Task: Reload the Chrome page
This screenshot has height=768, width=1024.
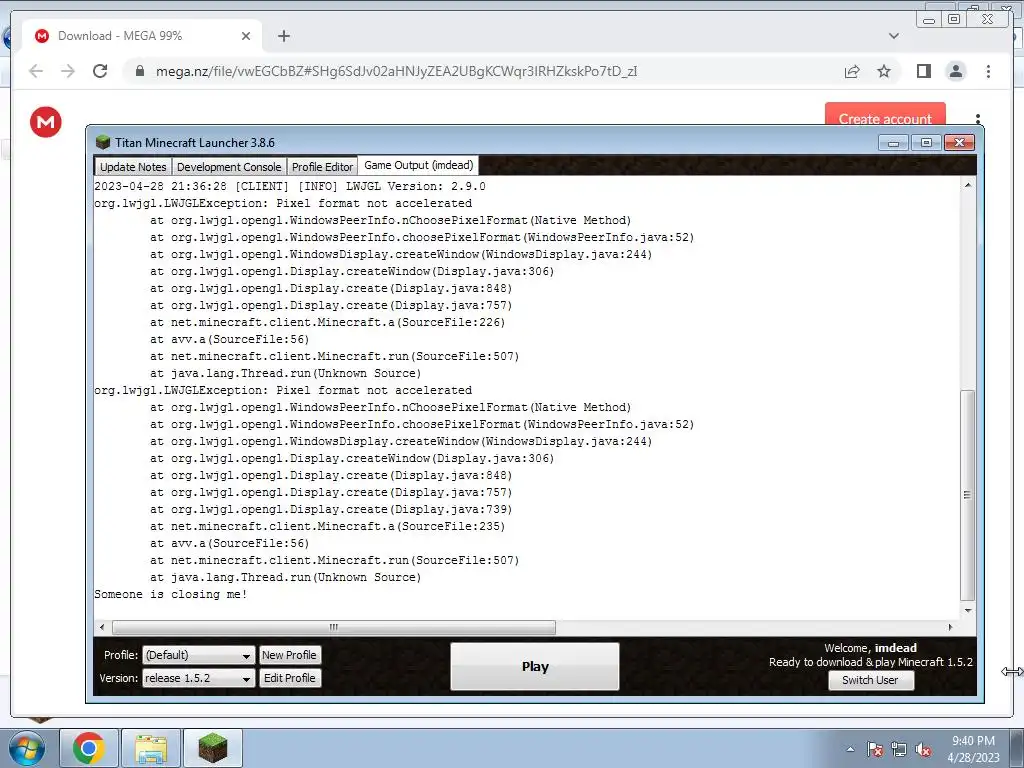Action: point(100,71)
